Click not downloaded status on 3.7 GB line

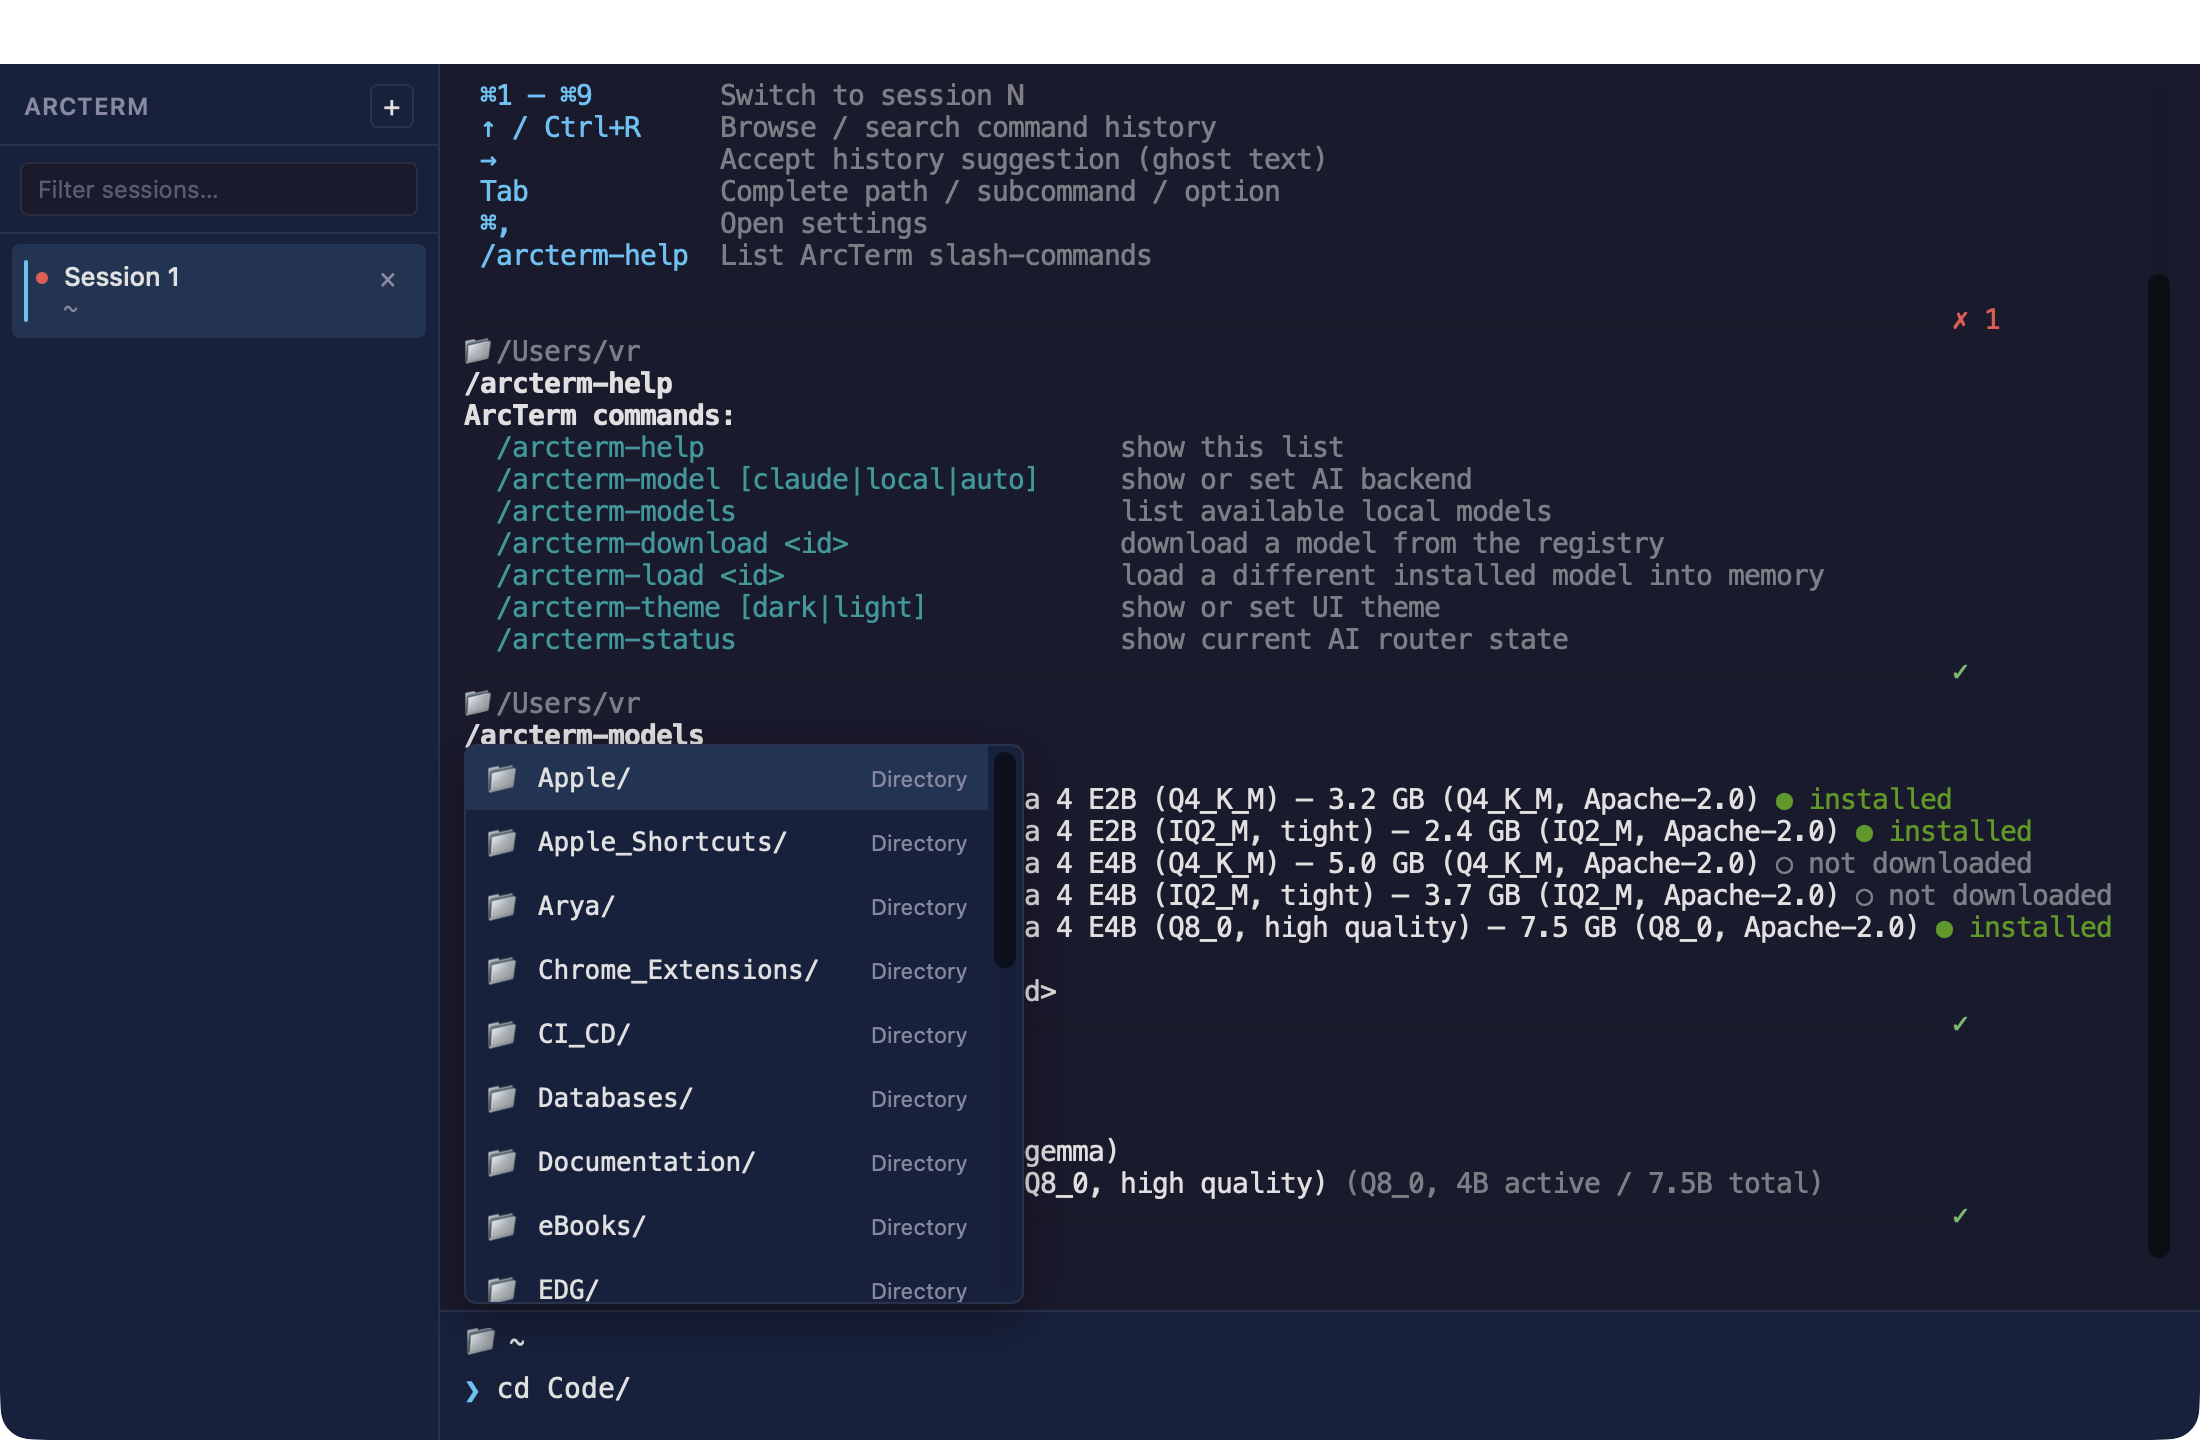[x=1984, y=896]
